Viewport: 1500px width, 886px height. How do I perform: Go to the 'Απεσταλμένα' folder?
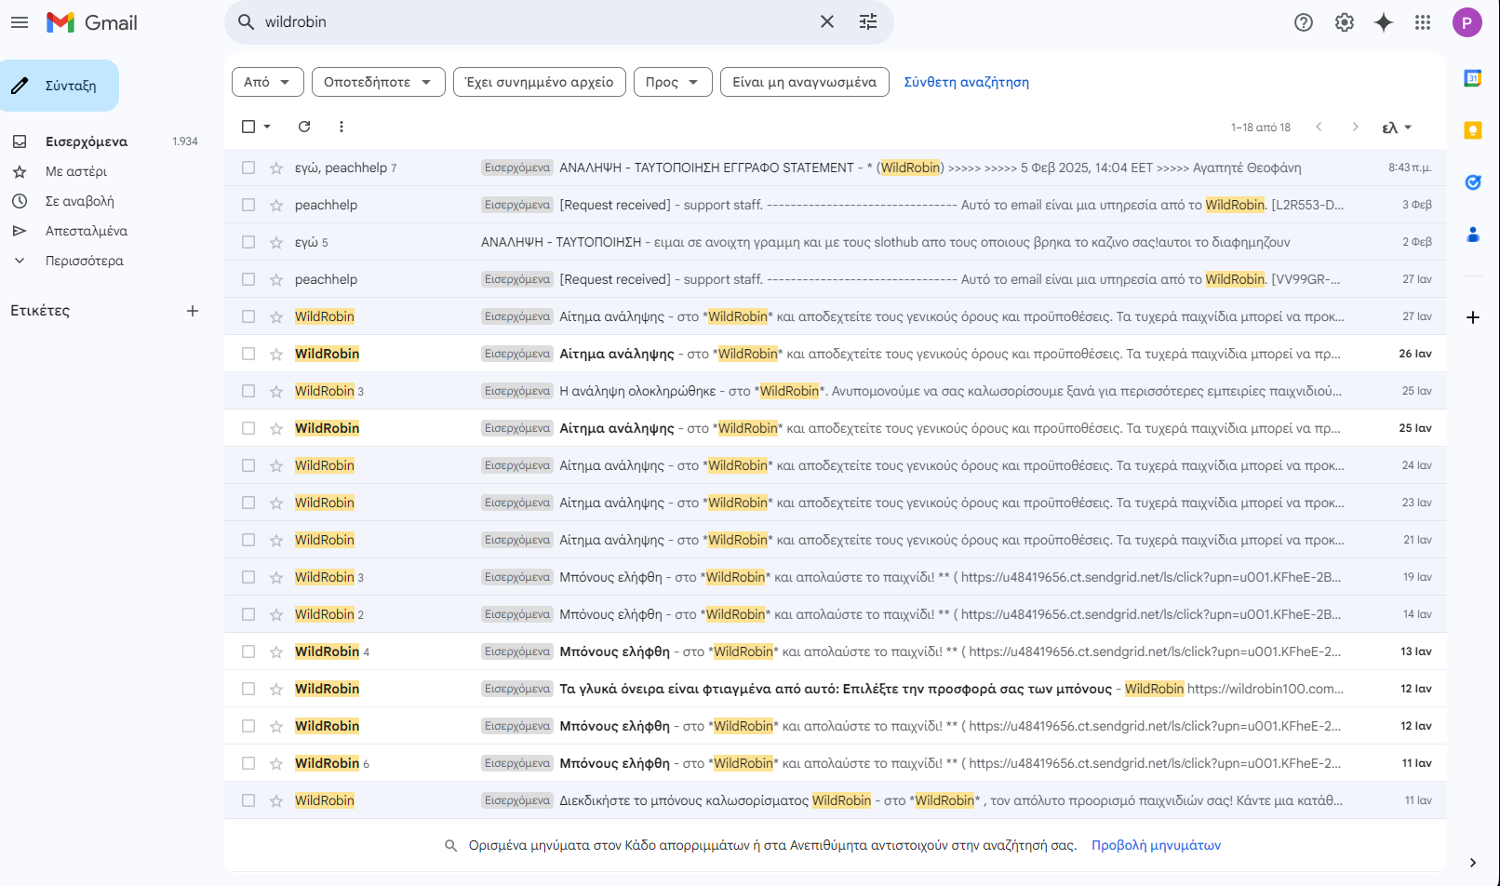click(86, 231)
